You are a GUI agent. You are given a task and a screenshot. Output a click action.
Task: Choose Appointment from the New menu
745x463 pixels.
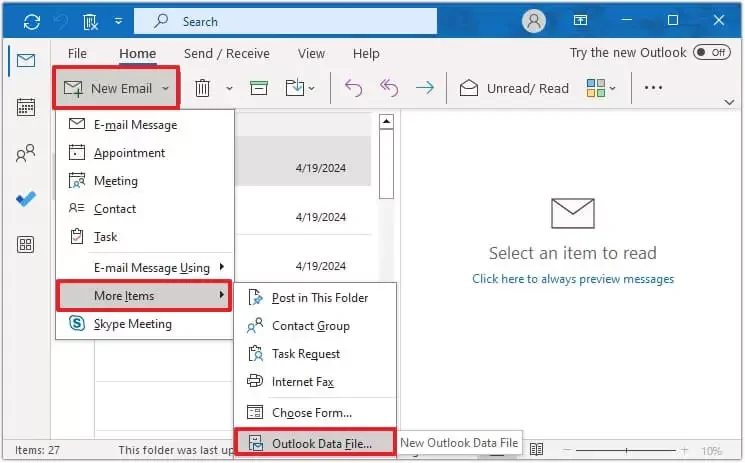pos(145,153)
